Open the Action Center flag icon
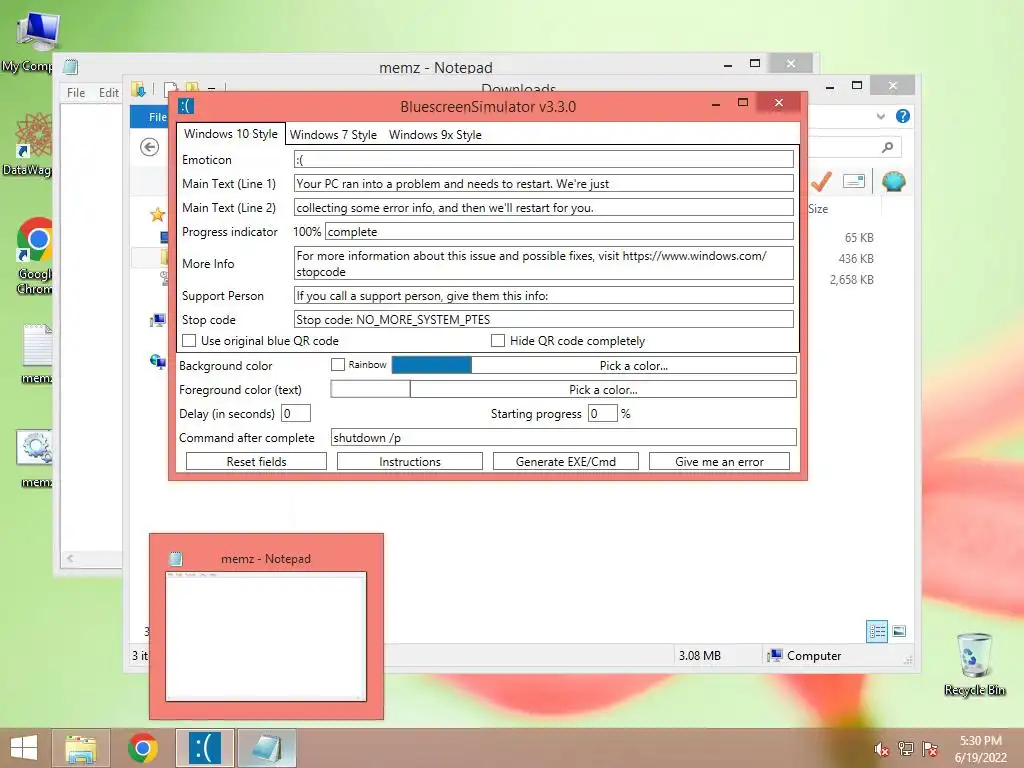Screen dimensions: 1024x768 click(930, 749)
